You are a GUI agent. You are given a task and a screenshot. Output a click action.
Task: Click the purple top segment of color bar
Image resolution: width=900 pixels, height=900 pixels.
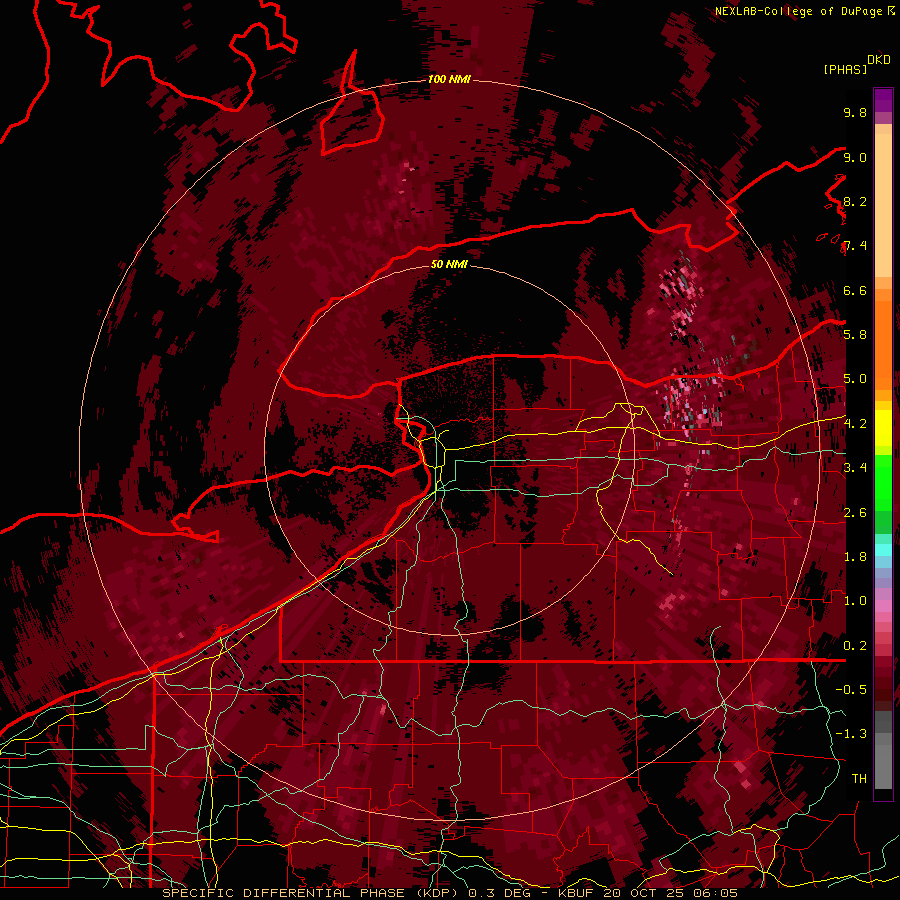(883, 100)
